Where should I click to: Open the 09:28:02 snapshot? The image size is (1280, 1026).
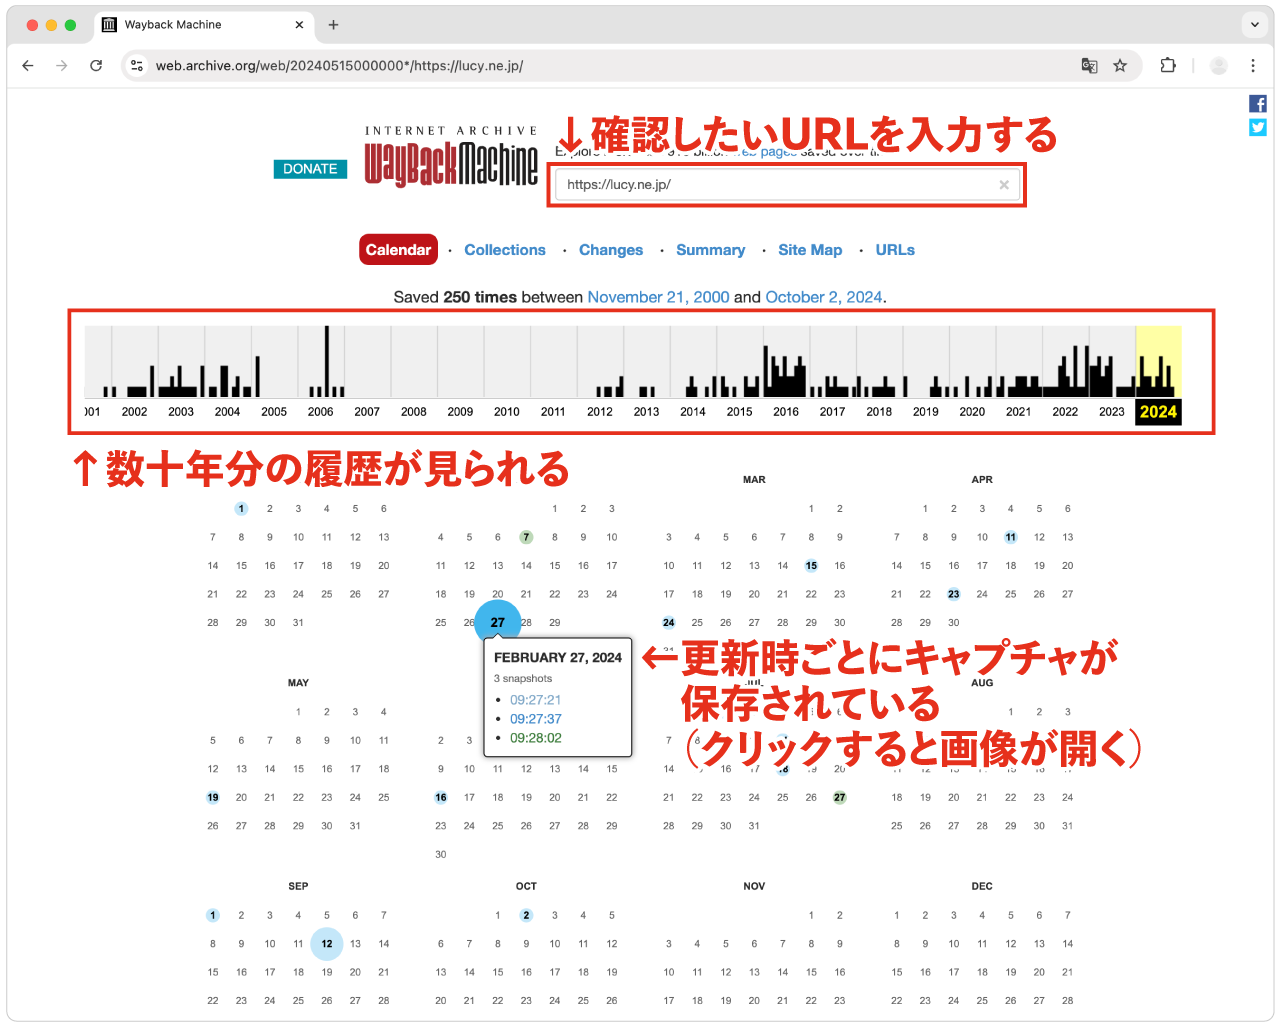[535, 738]
